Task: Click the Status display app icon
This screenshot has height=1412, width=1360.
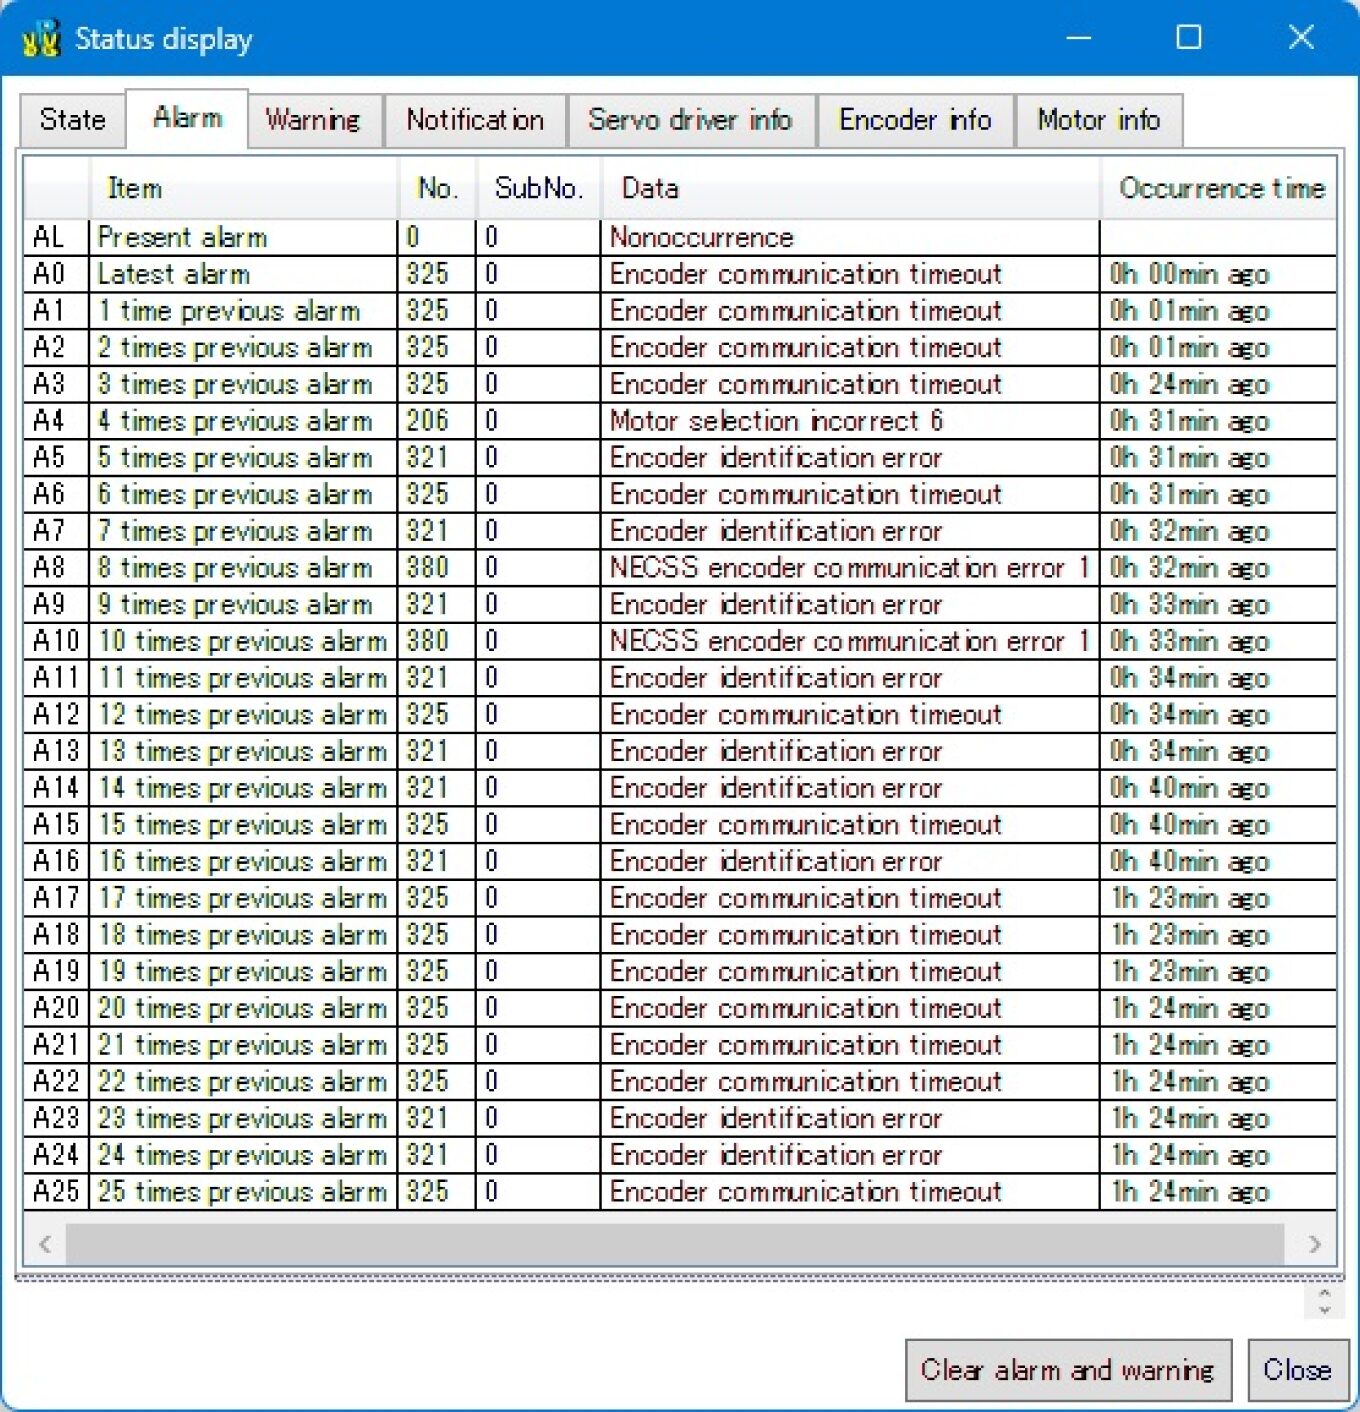Action: click(40, 38)
